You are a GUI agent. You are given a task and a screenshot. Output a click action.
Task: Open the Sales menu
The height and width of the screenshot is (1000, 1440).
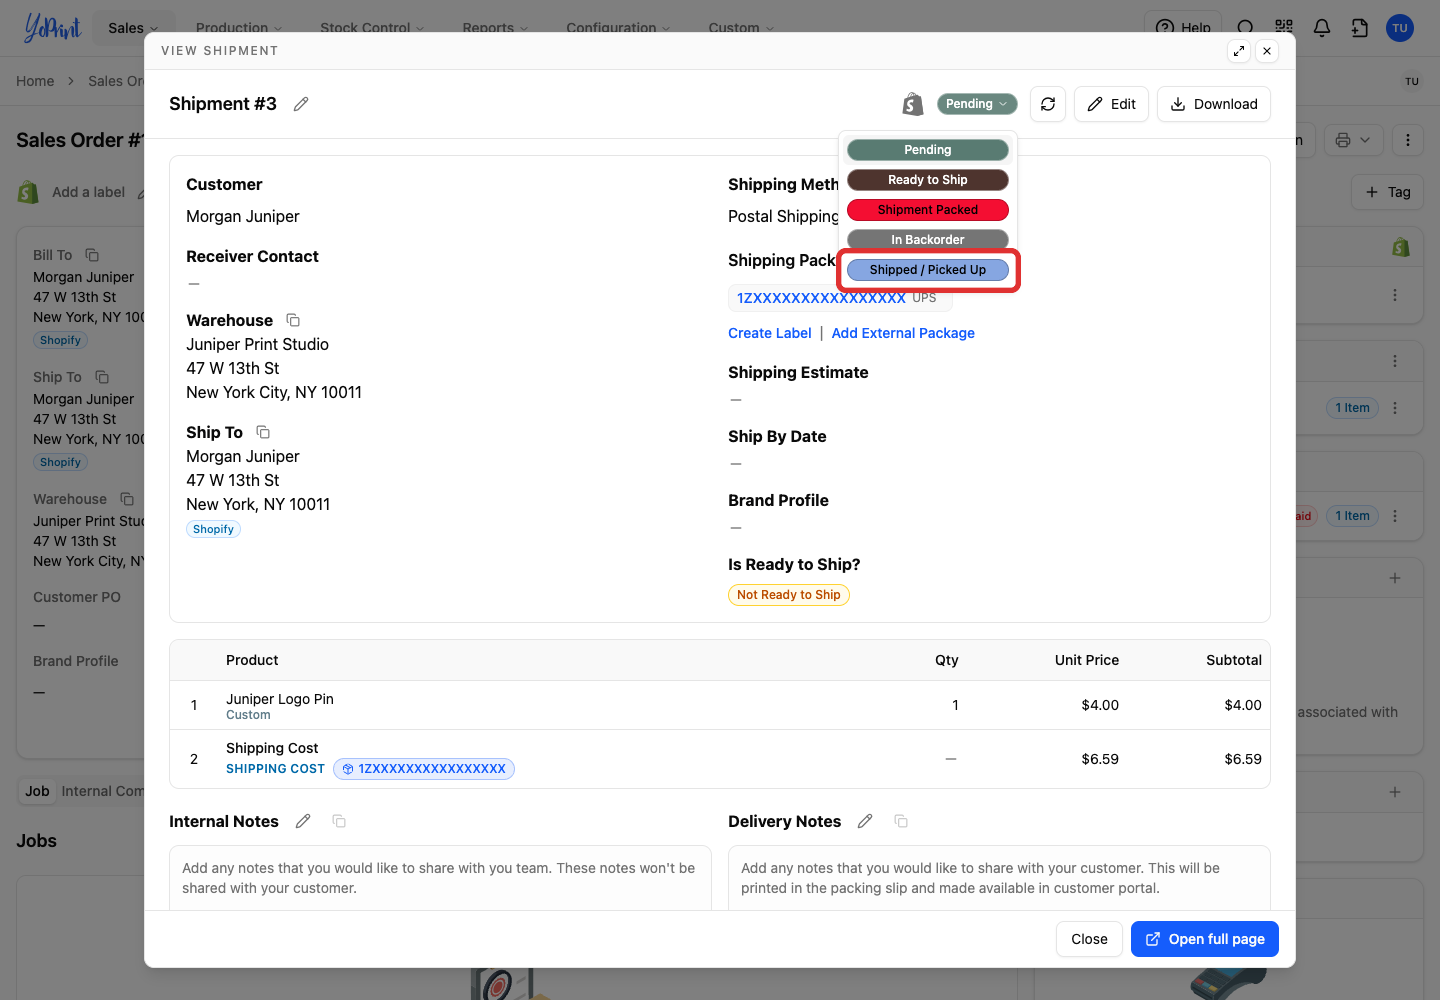[133, 28]
